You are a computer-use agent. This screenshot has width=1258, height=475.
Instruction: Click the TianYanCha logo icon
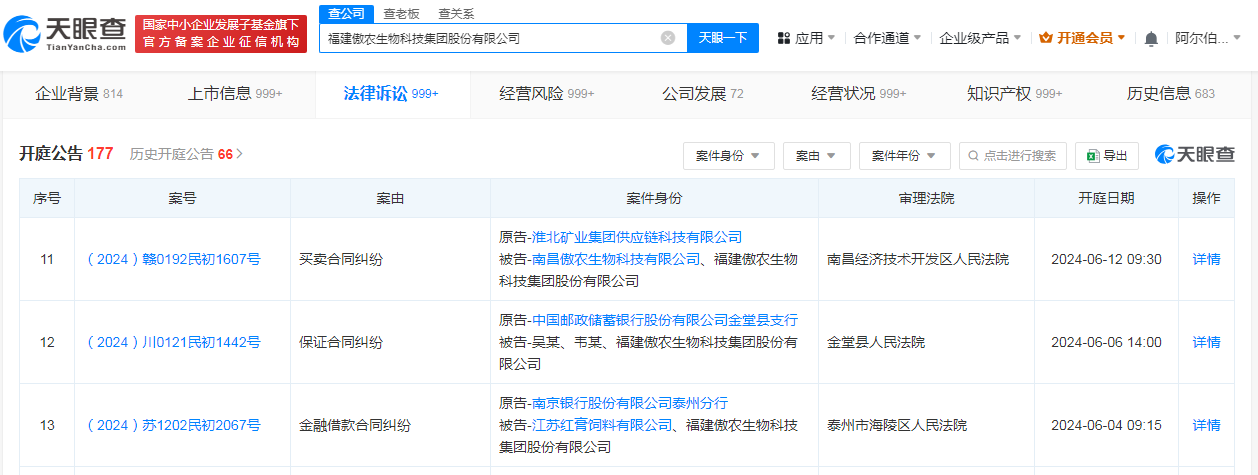click(24, 35)
